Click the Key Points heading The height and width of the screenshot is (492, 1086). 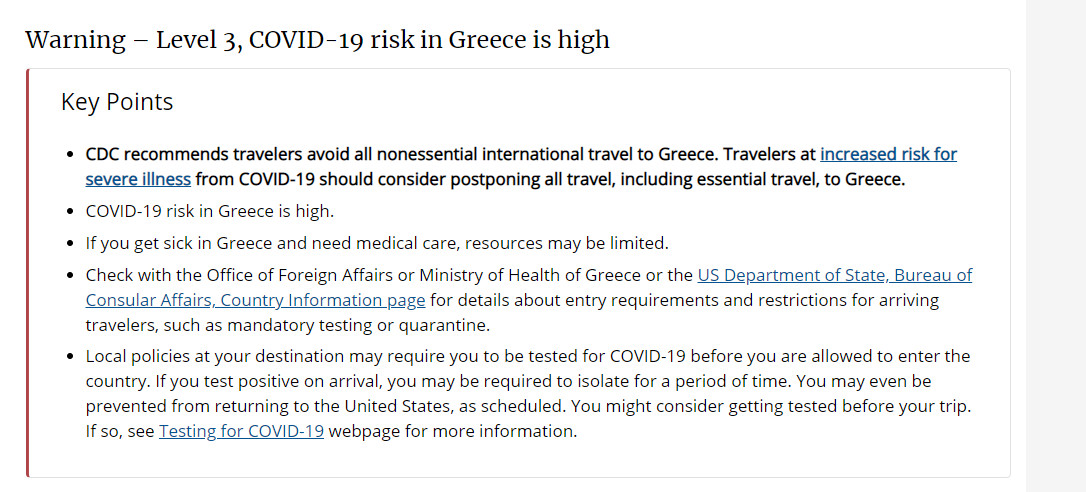(117, 102)
